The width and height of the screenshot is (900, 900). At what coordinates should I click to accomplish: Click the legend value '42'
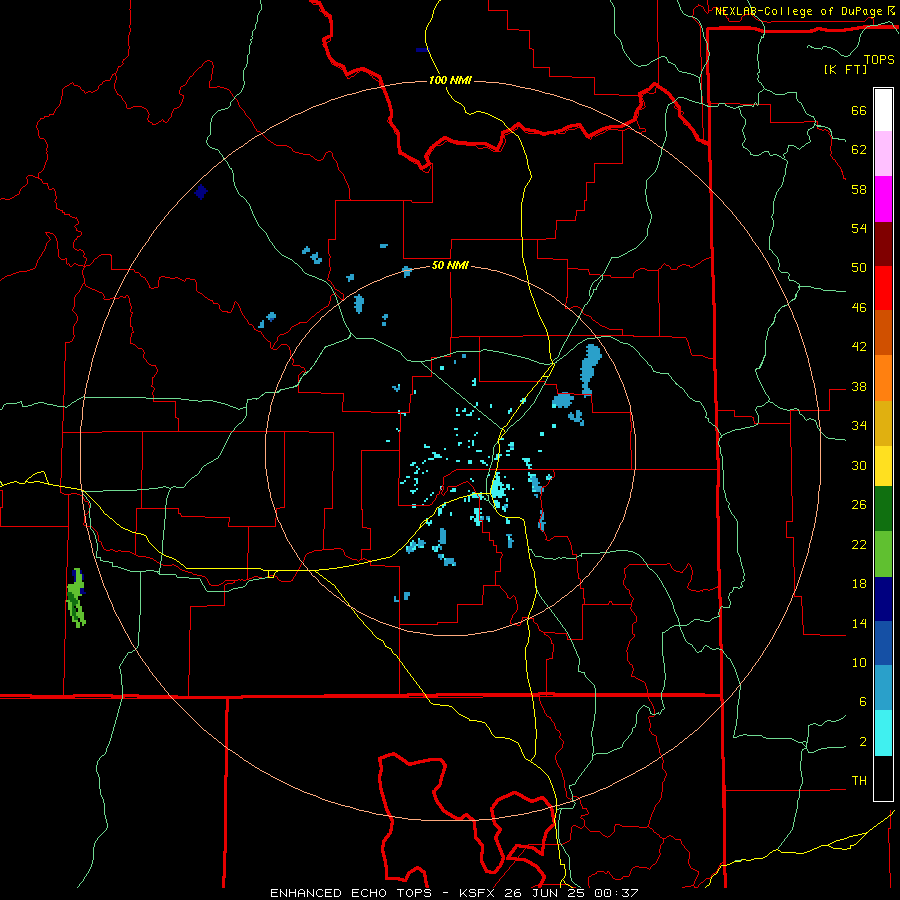[859, 347]
